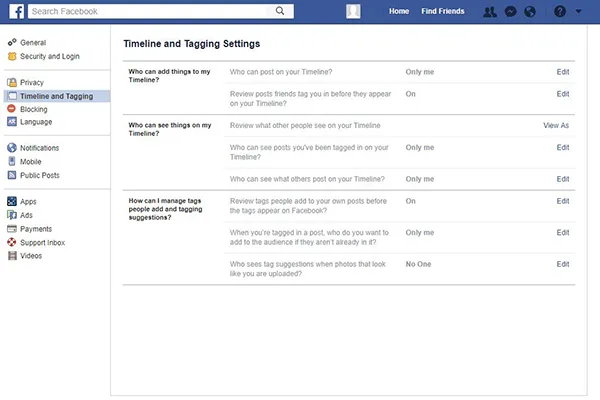Edit who can post on your Timeline
Image resolution: width=600 pixels, height=400 pixels.
pos(562,72)
